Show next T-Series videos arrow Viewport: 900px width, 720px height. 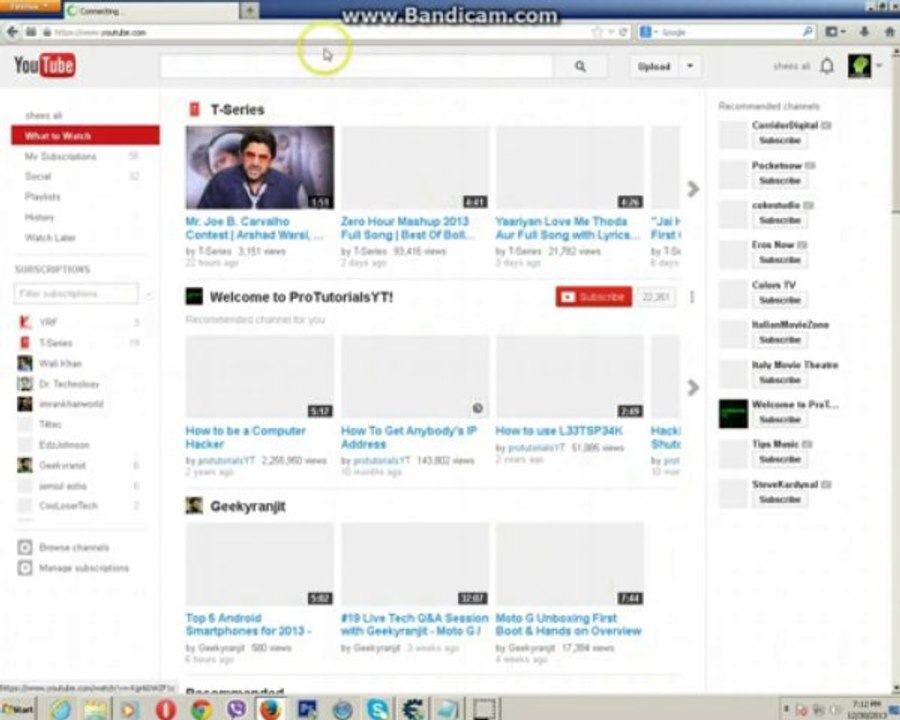(x=693, y=188)
